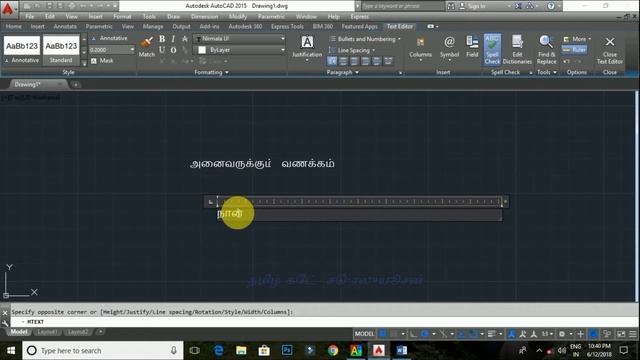Viewport: 640px width, 360px height.
Task: Click the Match text formatting brush
Action: (x=147, y=46)
